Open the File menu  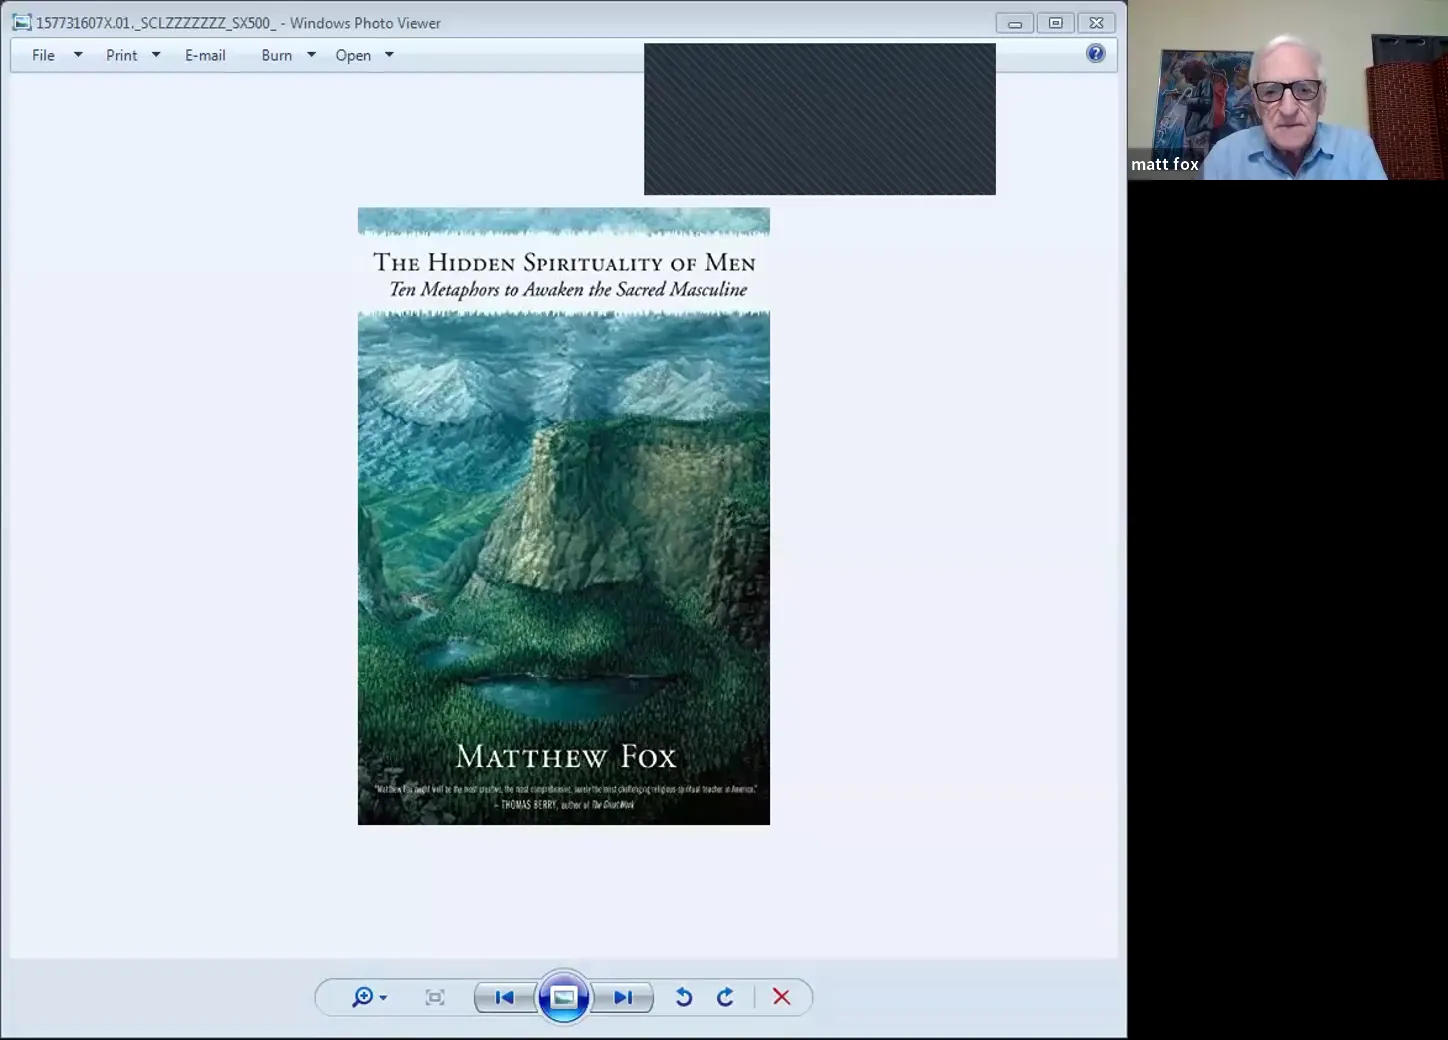tap(43, 55)
